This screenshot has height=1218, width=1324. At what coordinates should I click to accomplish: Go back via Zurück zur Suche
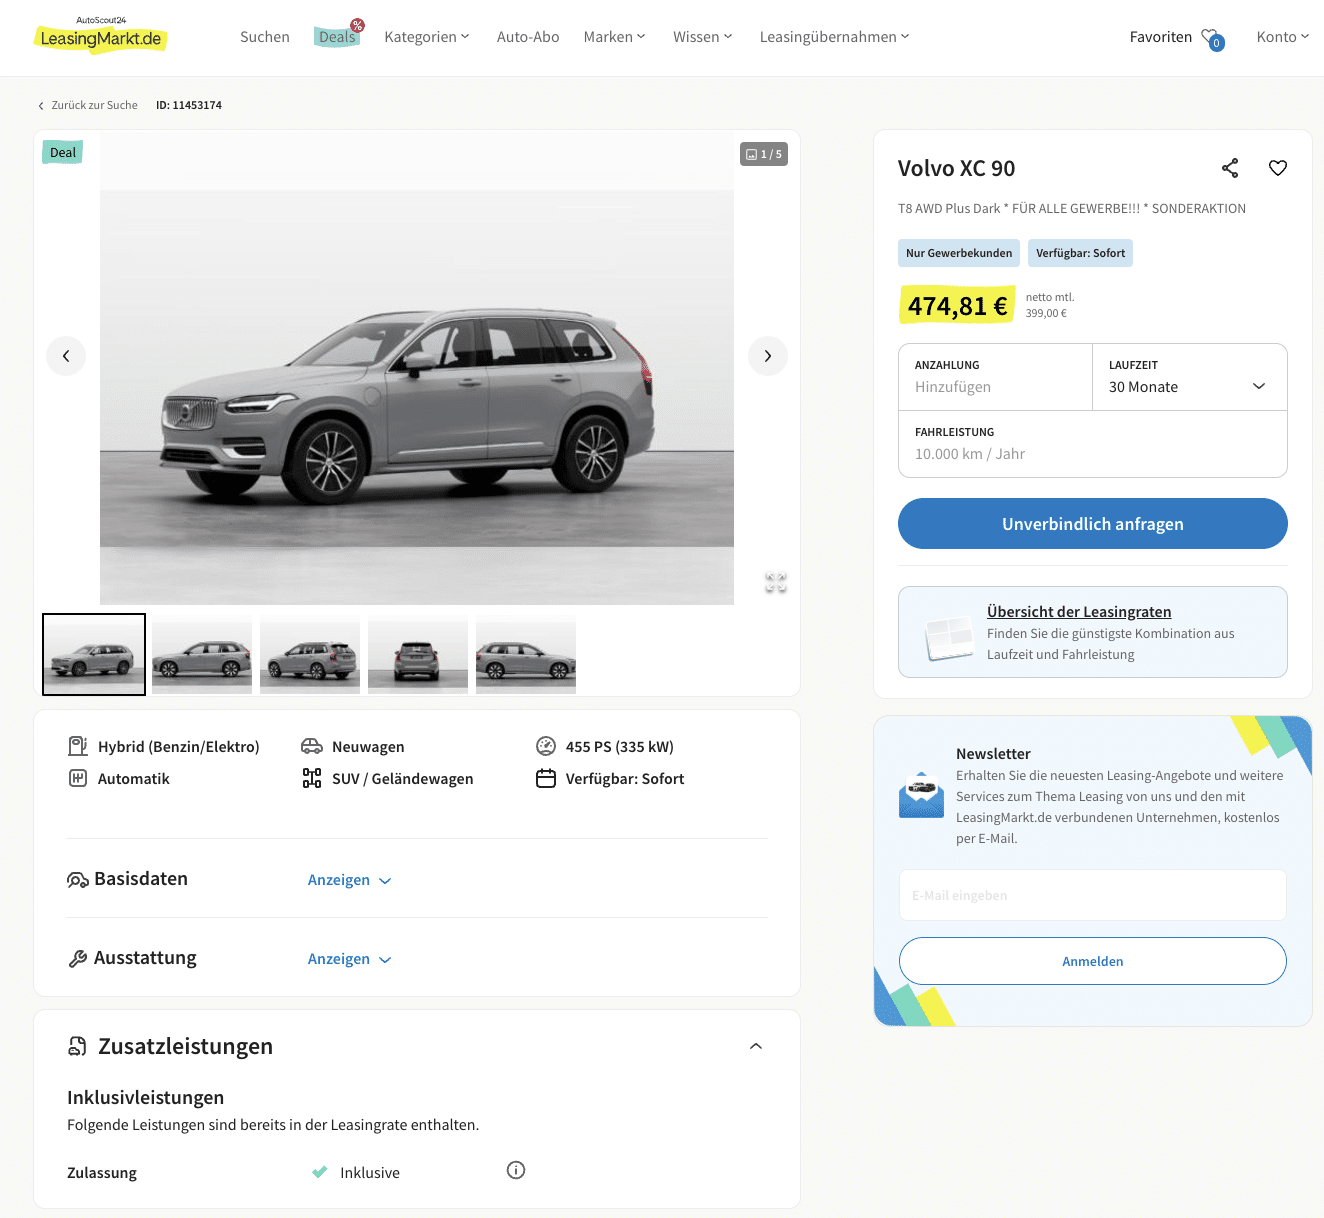(88, 105)
